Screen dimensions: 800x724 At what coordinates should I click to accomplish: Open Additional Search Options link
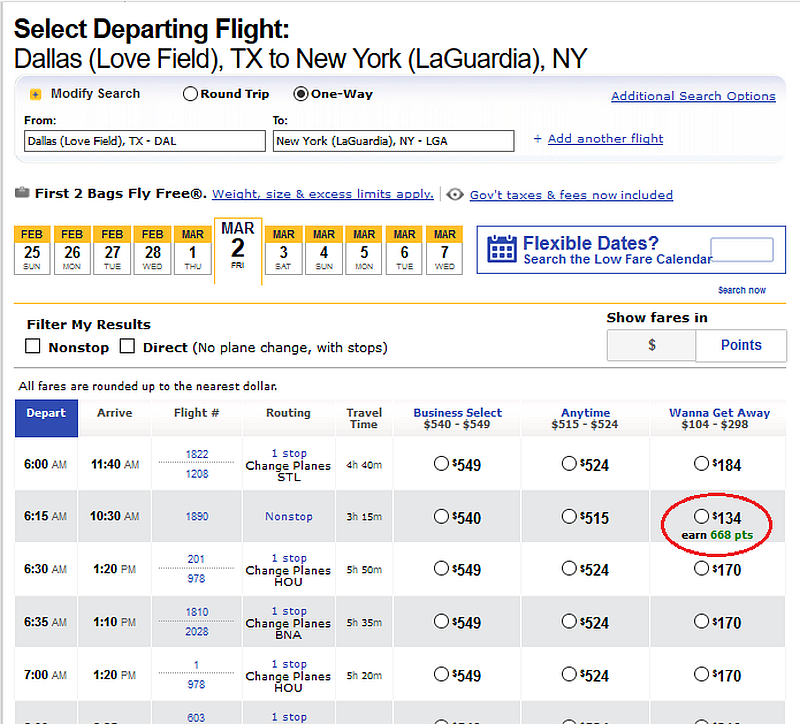[693, 96]
